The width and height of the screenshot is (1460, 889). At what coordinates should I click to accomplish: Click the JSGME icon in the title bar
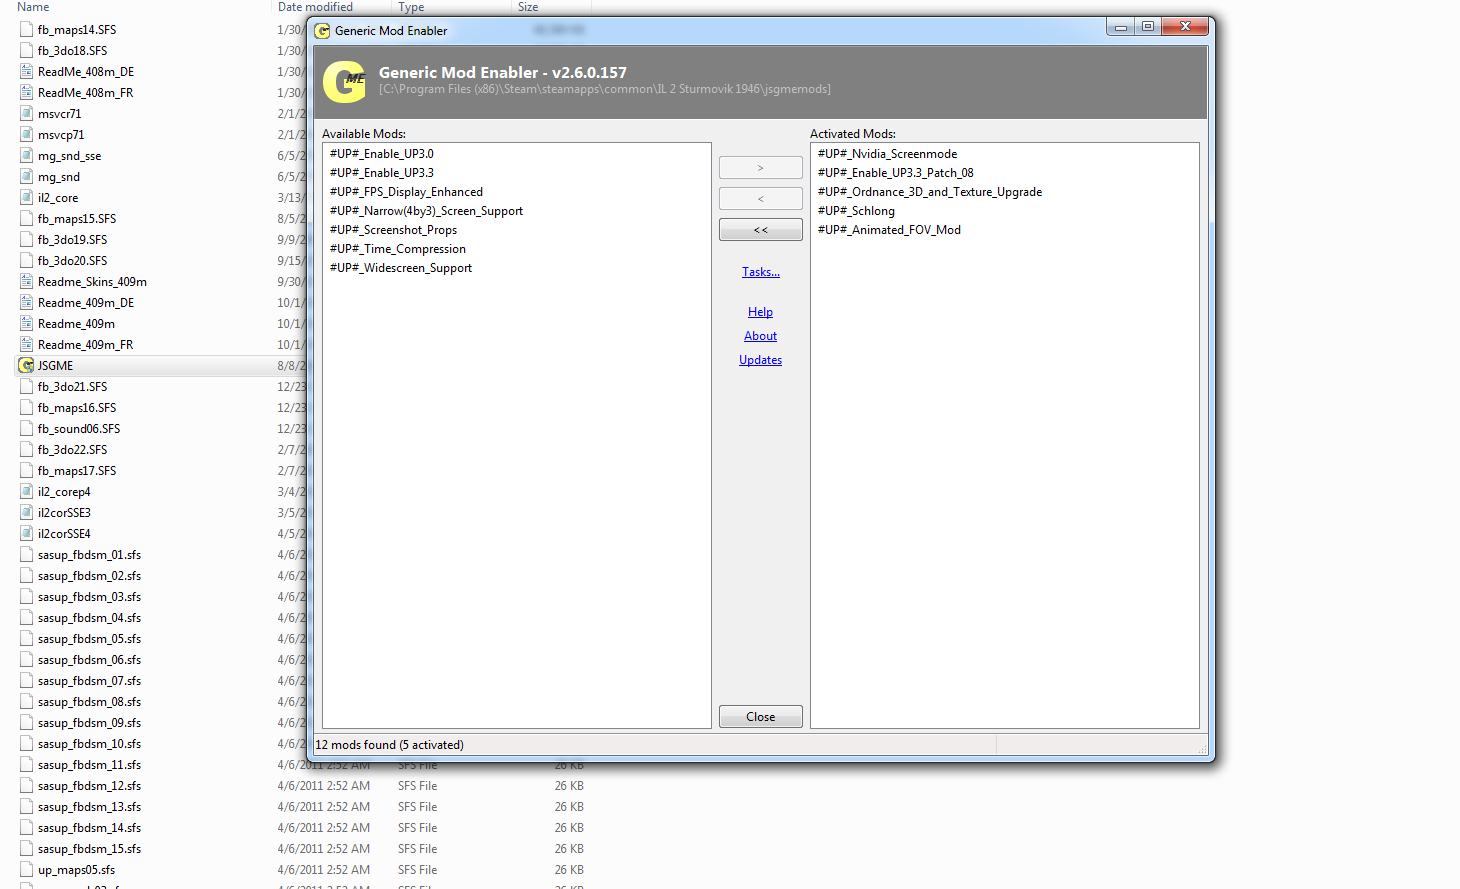pyautogui.click(x=322, y=31)
